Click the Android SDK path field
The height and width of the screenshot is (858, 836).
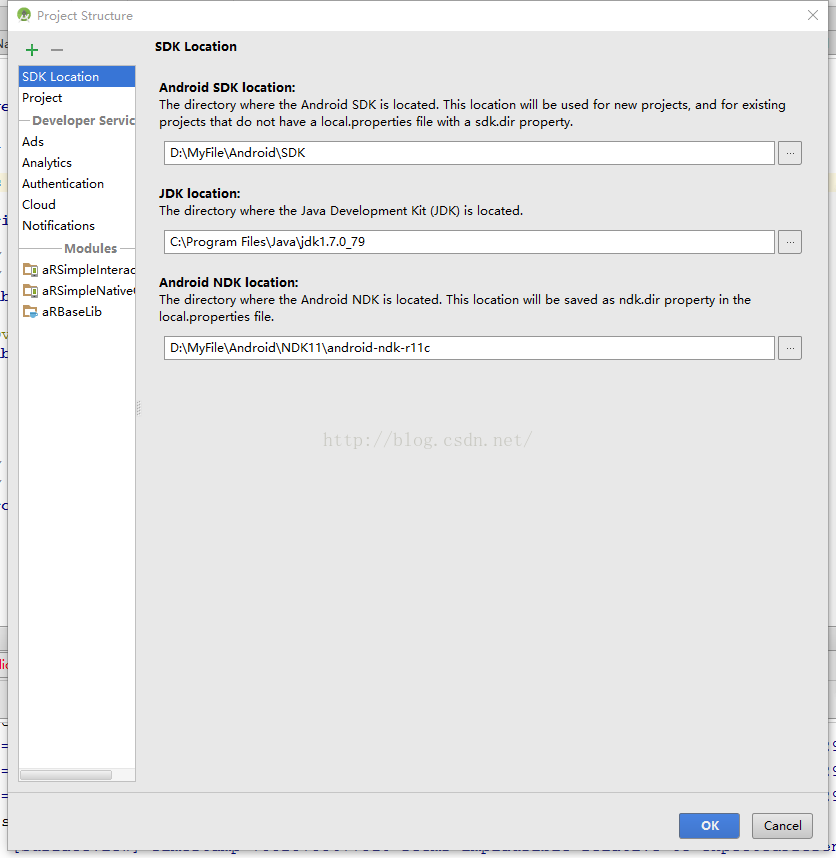click(x=469, y=153)
